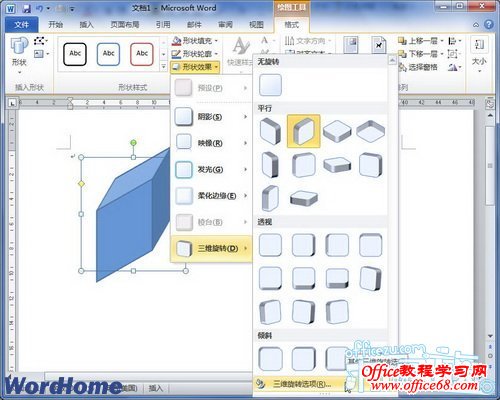Open 映像(R) reflection submenu

tap(211, 143)
